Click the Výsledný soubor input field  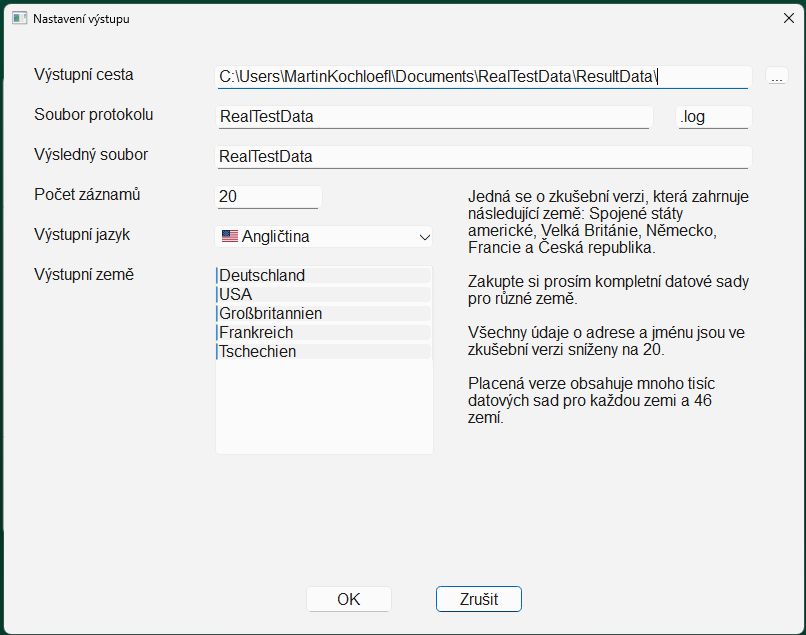[x=483, y=157]
